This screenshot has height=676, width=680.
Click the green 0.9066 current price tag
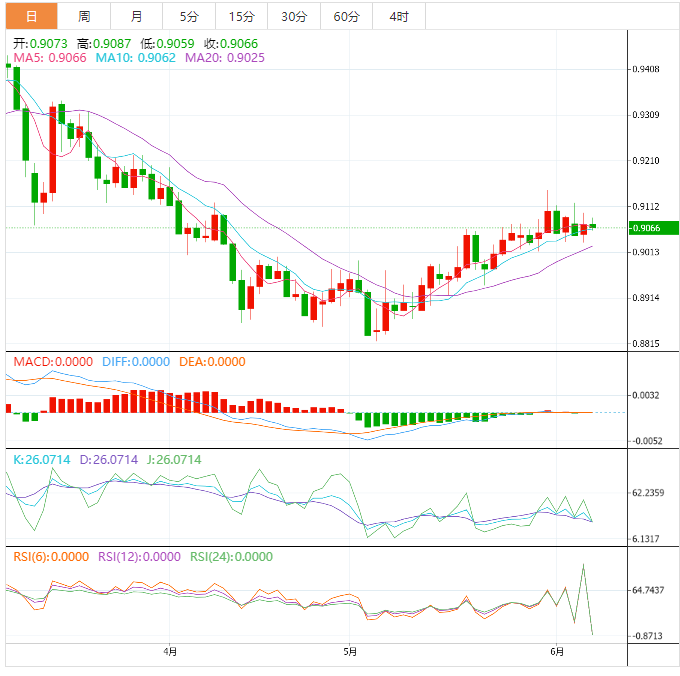(x=654, y=228)
